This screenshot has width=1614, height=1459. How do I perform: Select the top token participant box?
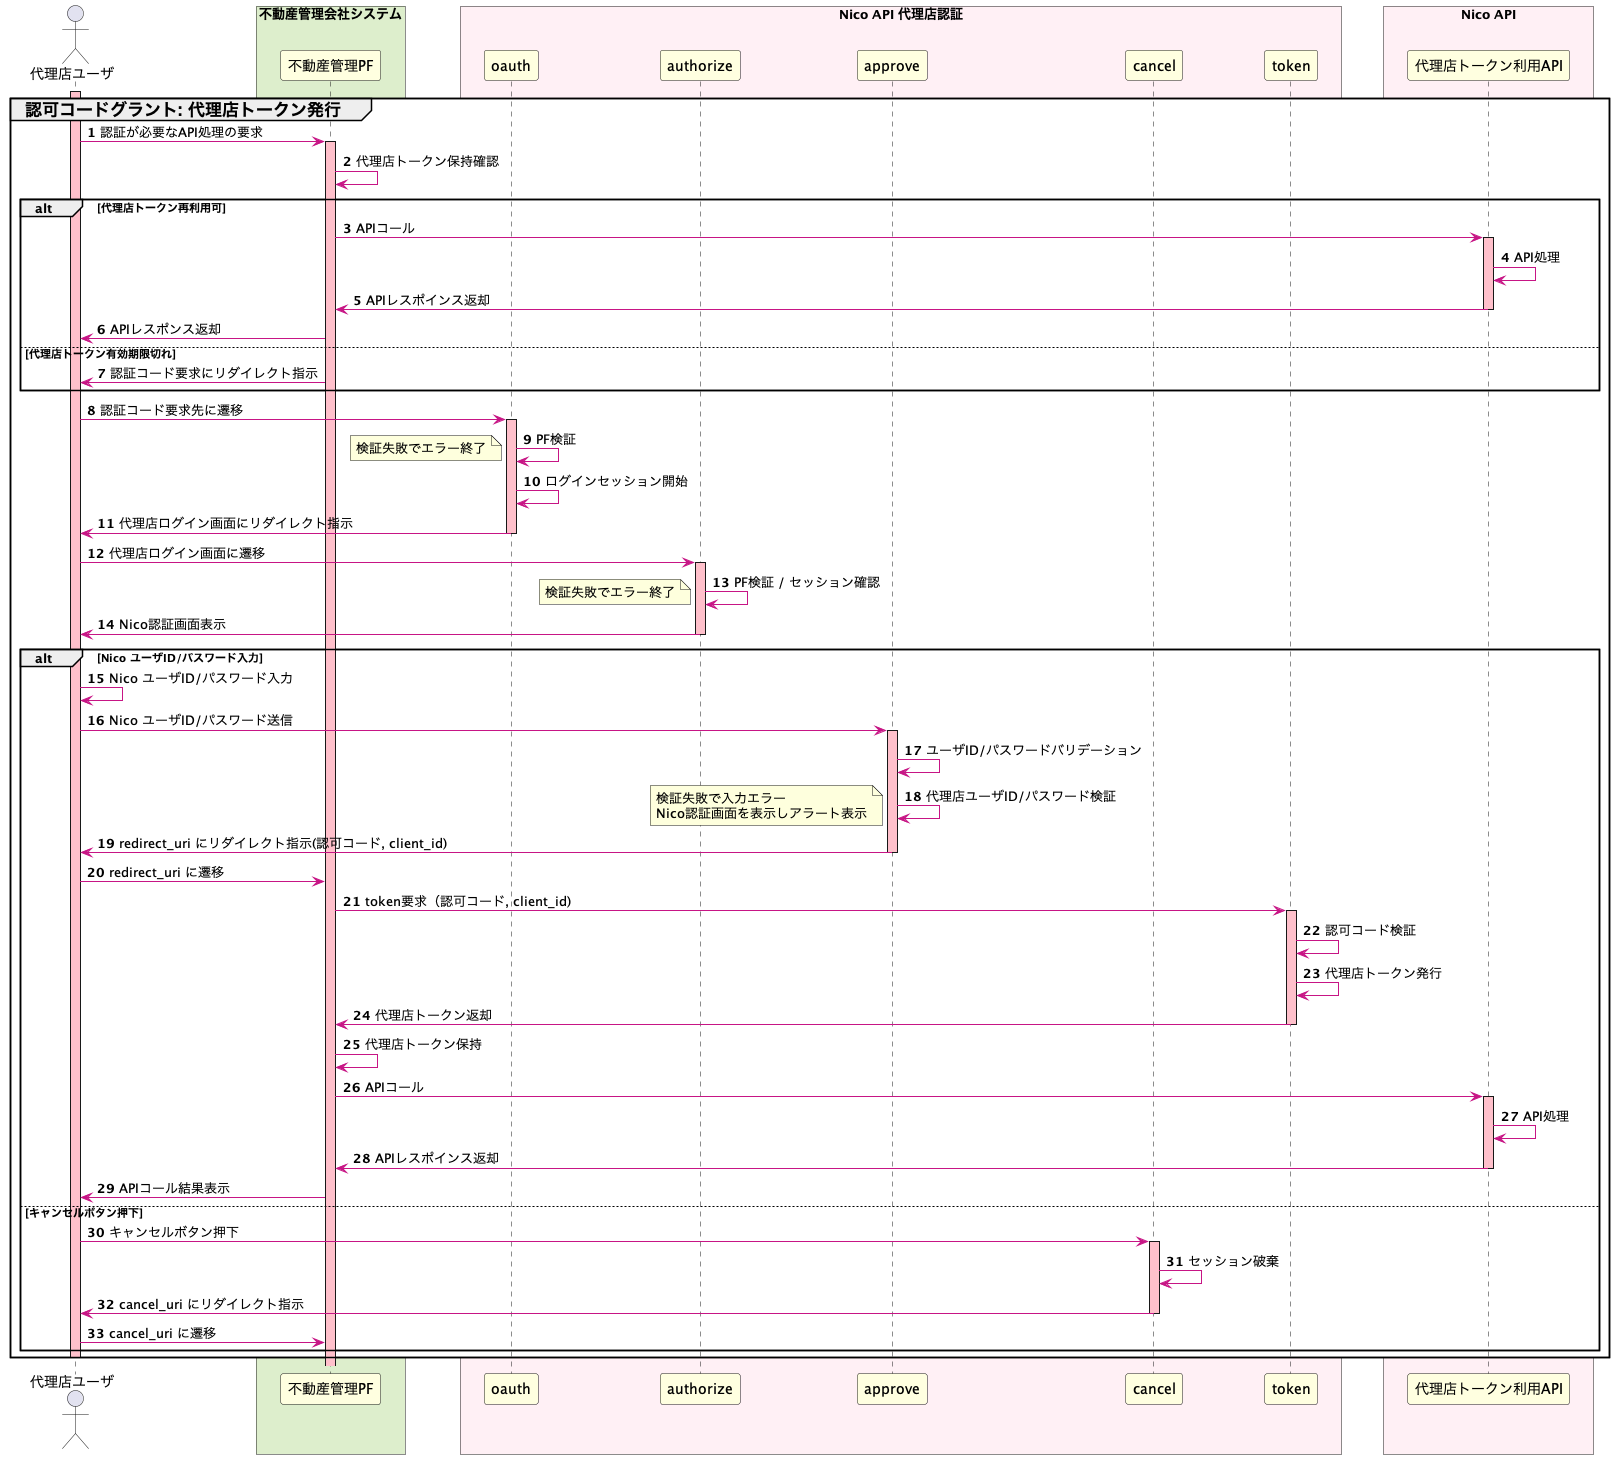pyautogui.click(x=1291, y=66)
